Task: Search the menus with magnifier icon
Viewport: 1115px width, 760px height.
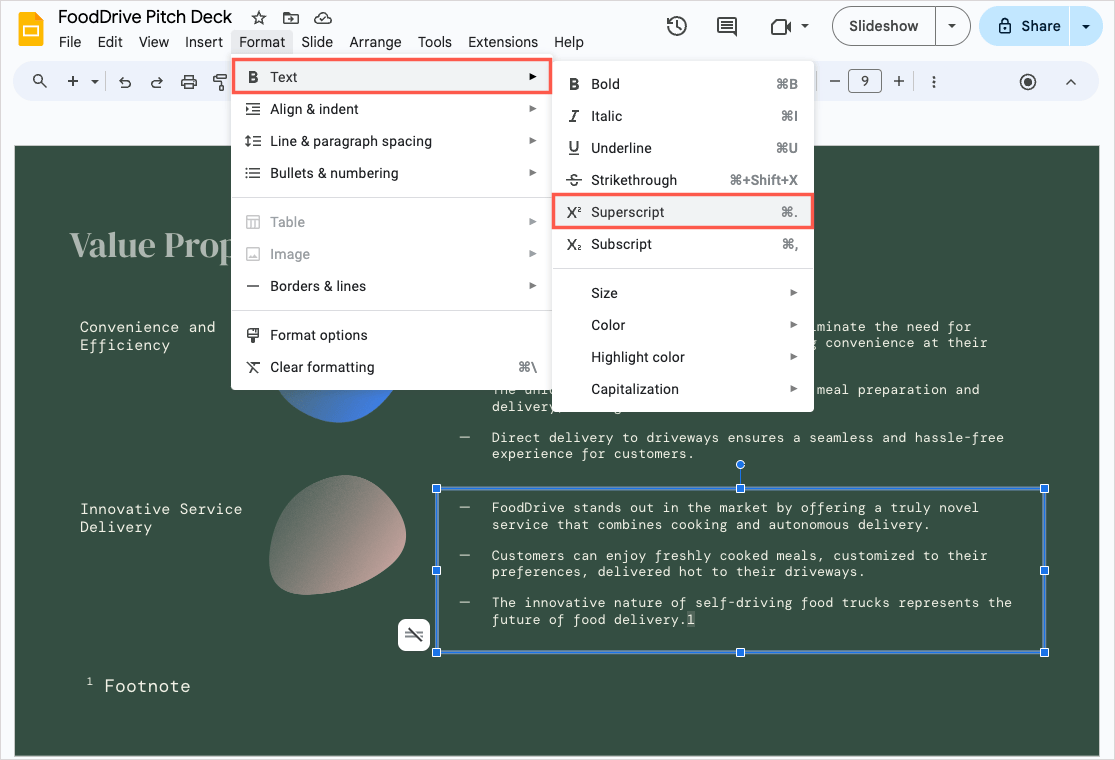Action: pyautogui.click(x=40, y=81)
